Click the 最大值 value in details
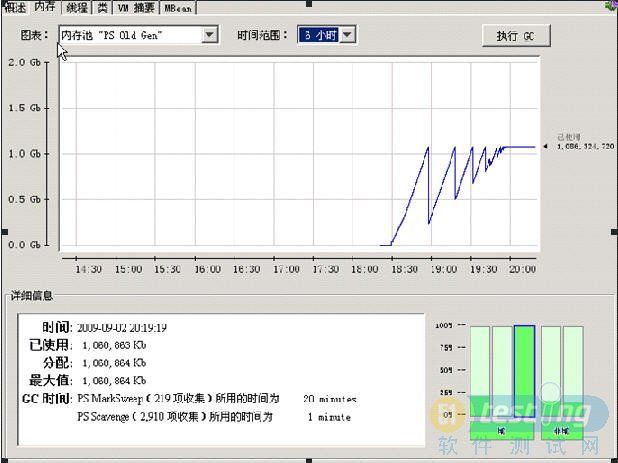Image resolution: width=618 pixels, height=463 pixels. pos(114,381)
